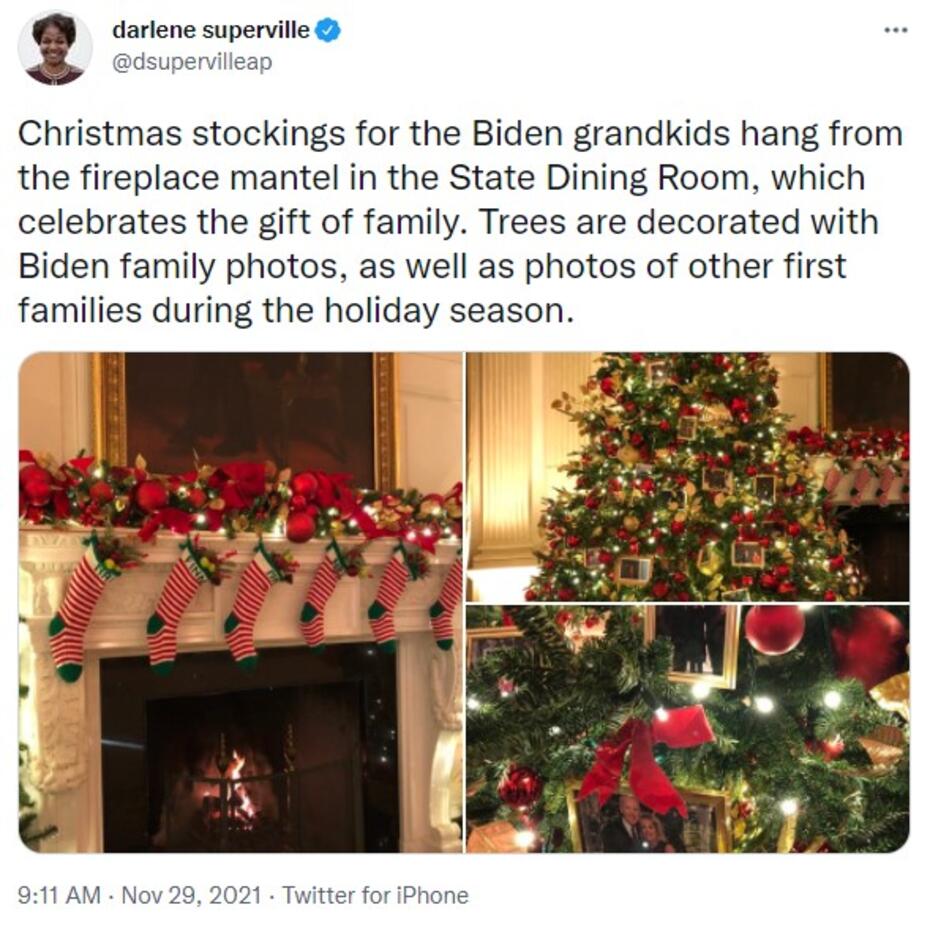
Task: Open the close-up tree ornament photo
Action: [688, 728]
